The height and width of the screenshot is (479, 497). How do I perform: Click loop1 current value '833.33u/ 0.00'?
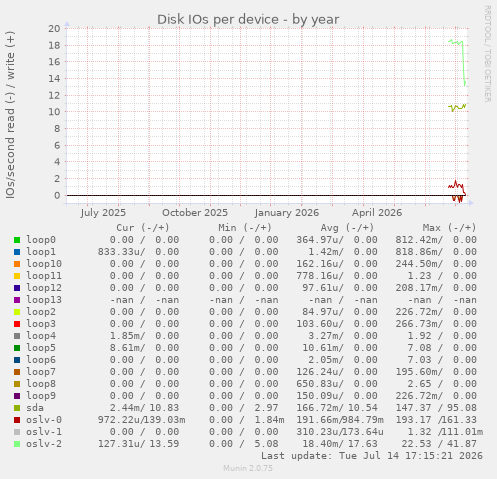point(138,252)
